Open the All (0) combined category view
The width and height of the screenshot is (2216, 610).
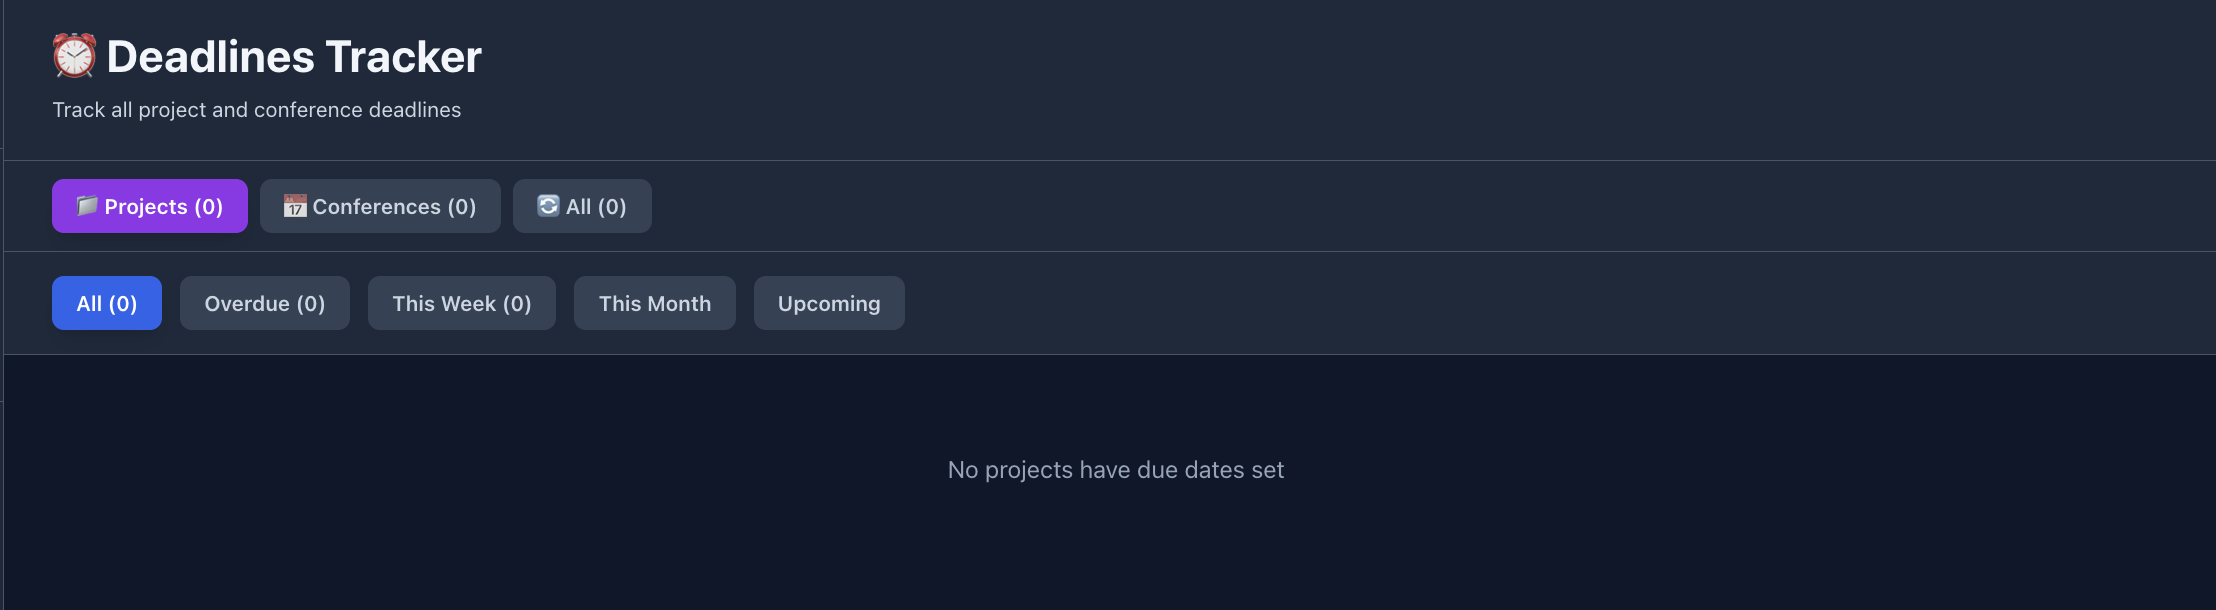583,206
